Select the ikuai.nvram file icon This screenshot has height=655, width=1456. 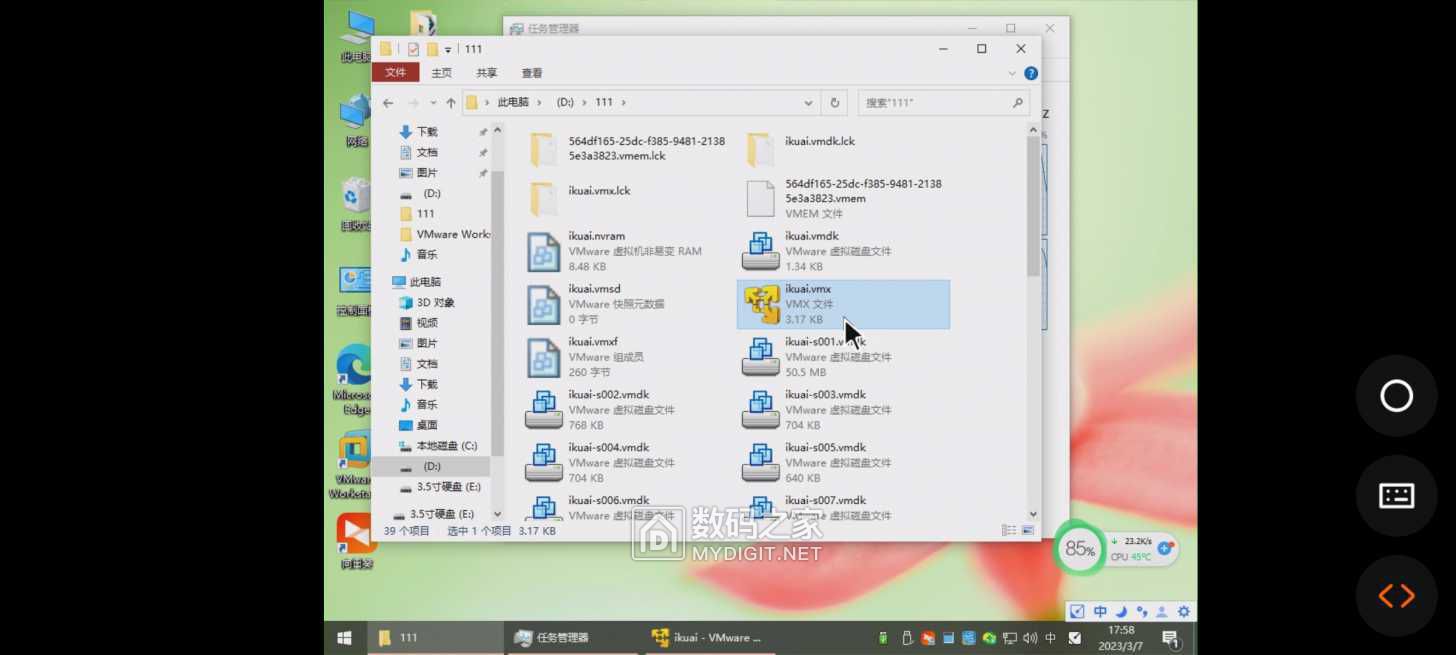(x=544, y=252)
